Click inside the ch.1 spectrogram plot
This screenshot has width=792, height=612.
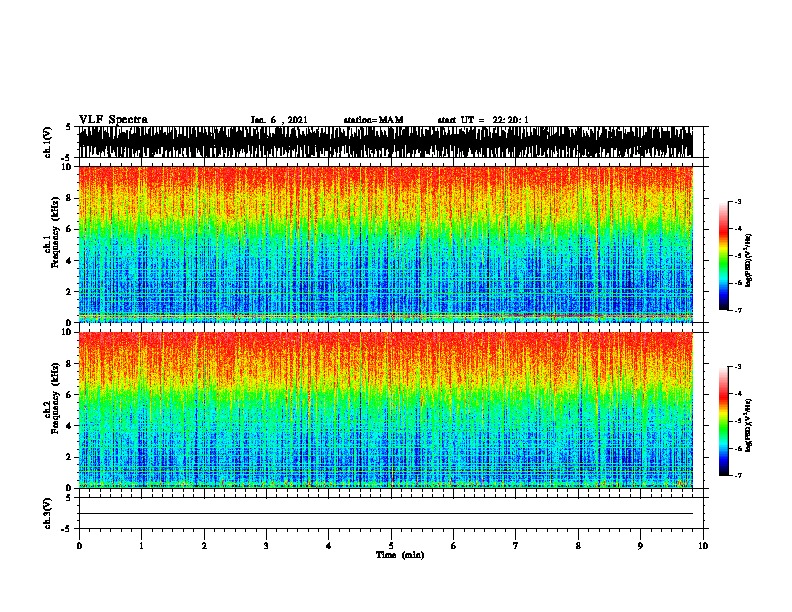385,244
